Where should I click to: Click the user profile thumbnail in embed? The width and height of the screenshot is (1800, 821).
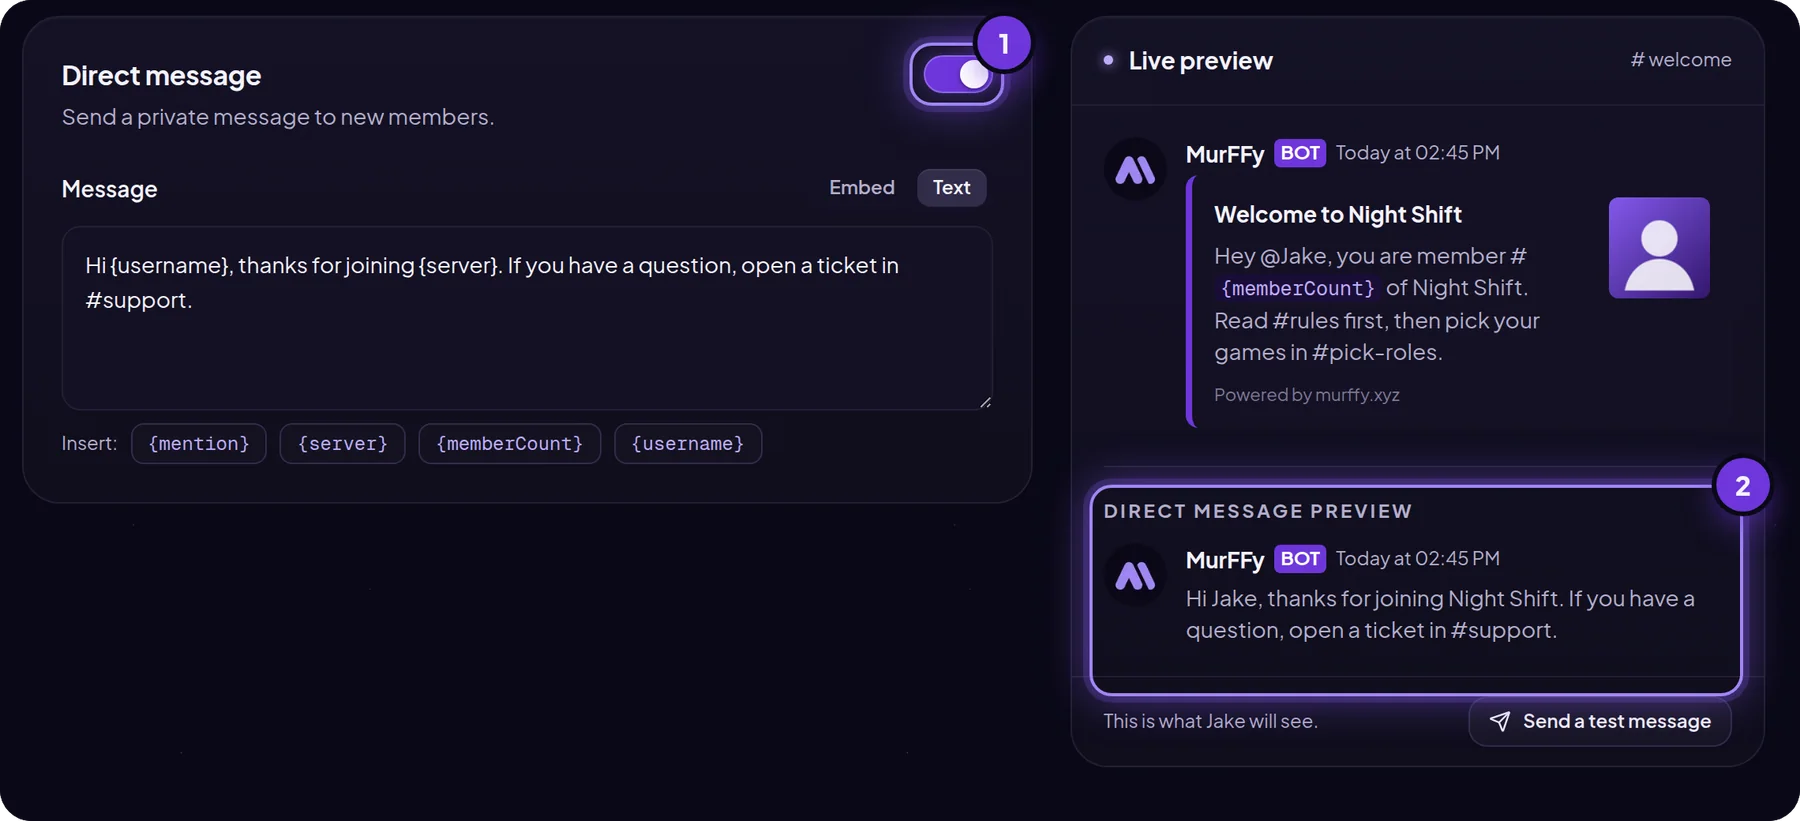pyautogui.click(x=1659, y=248)
